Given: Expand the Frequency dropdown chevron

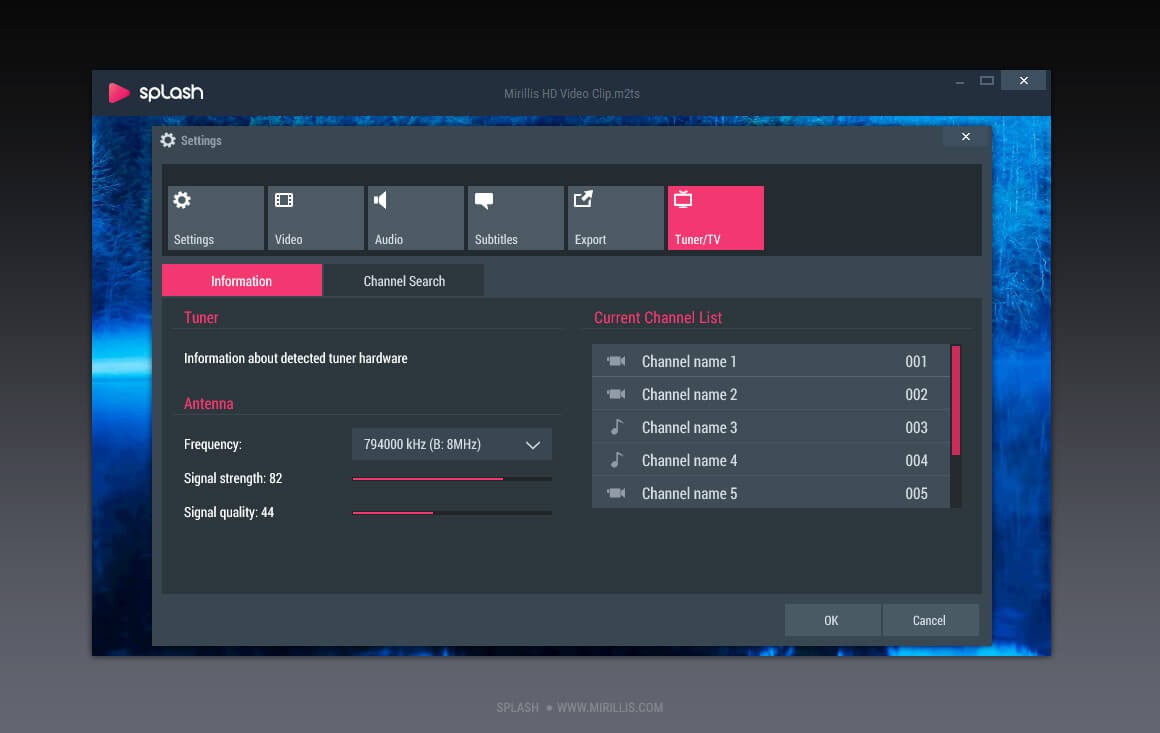Looking at the screenshot, I should point(533,445).
